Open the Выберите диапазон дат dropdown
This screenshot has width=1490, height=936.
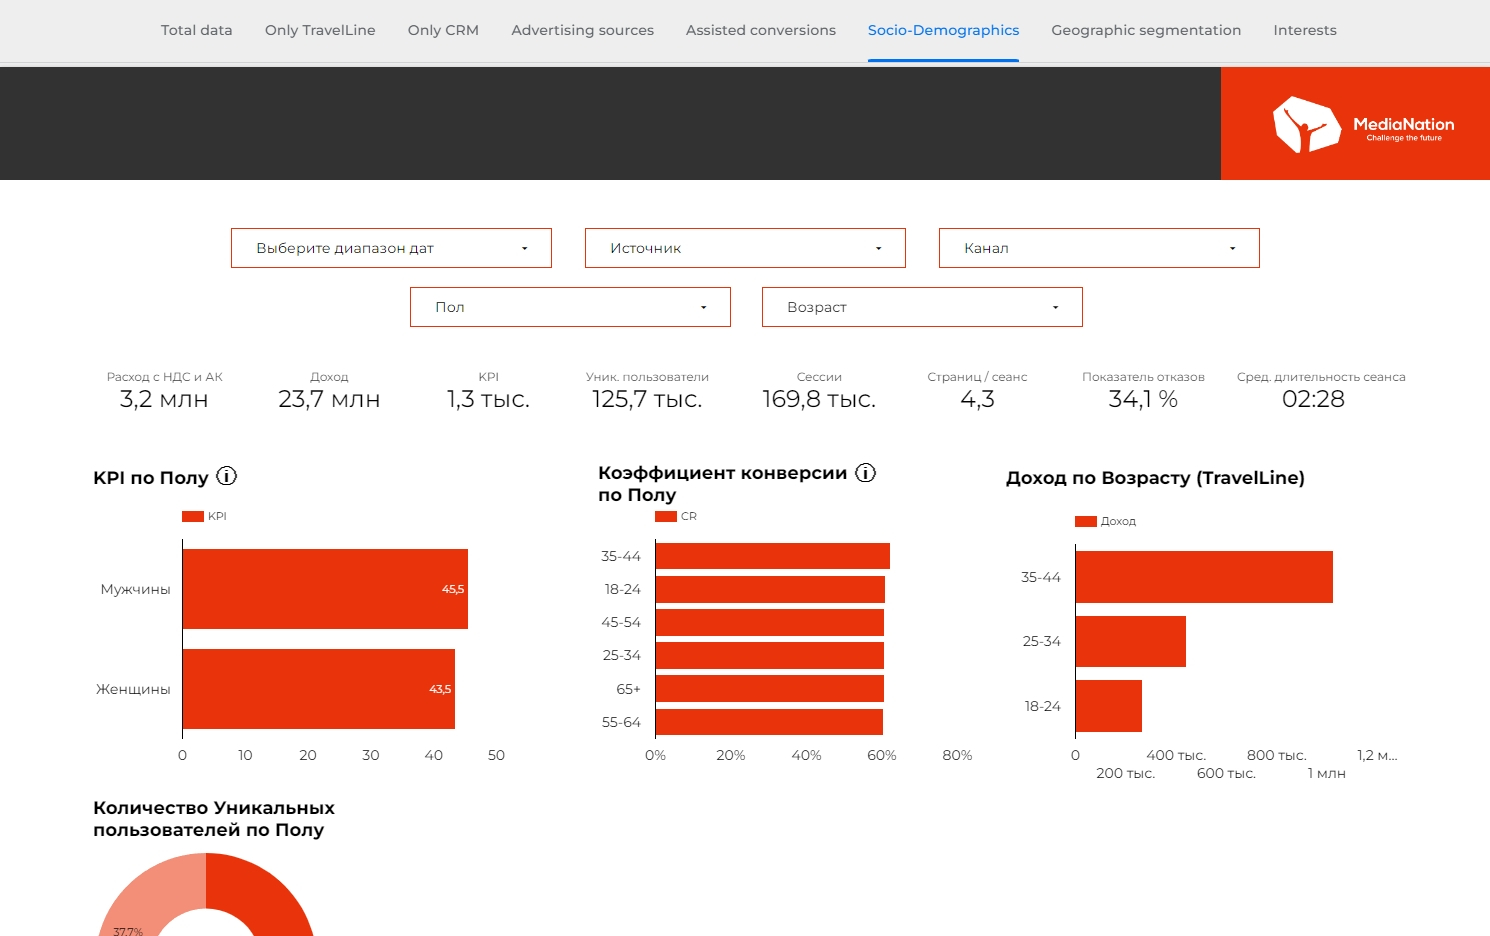(391, 248)
